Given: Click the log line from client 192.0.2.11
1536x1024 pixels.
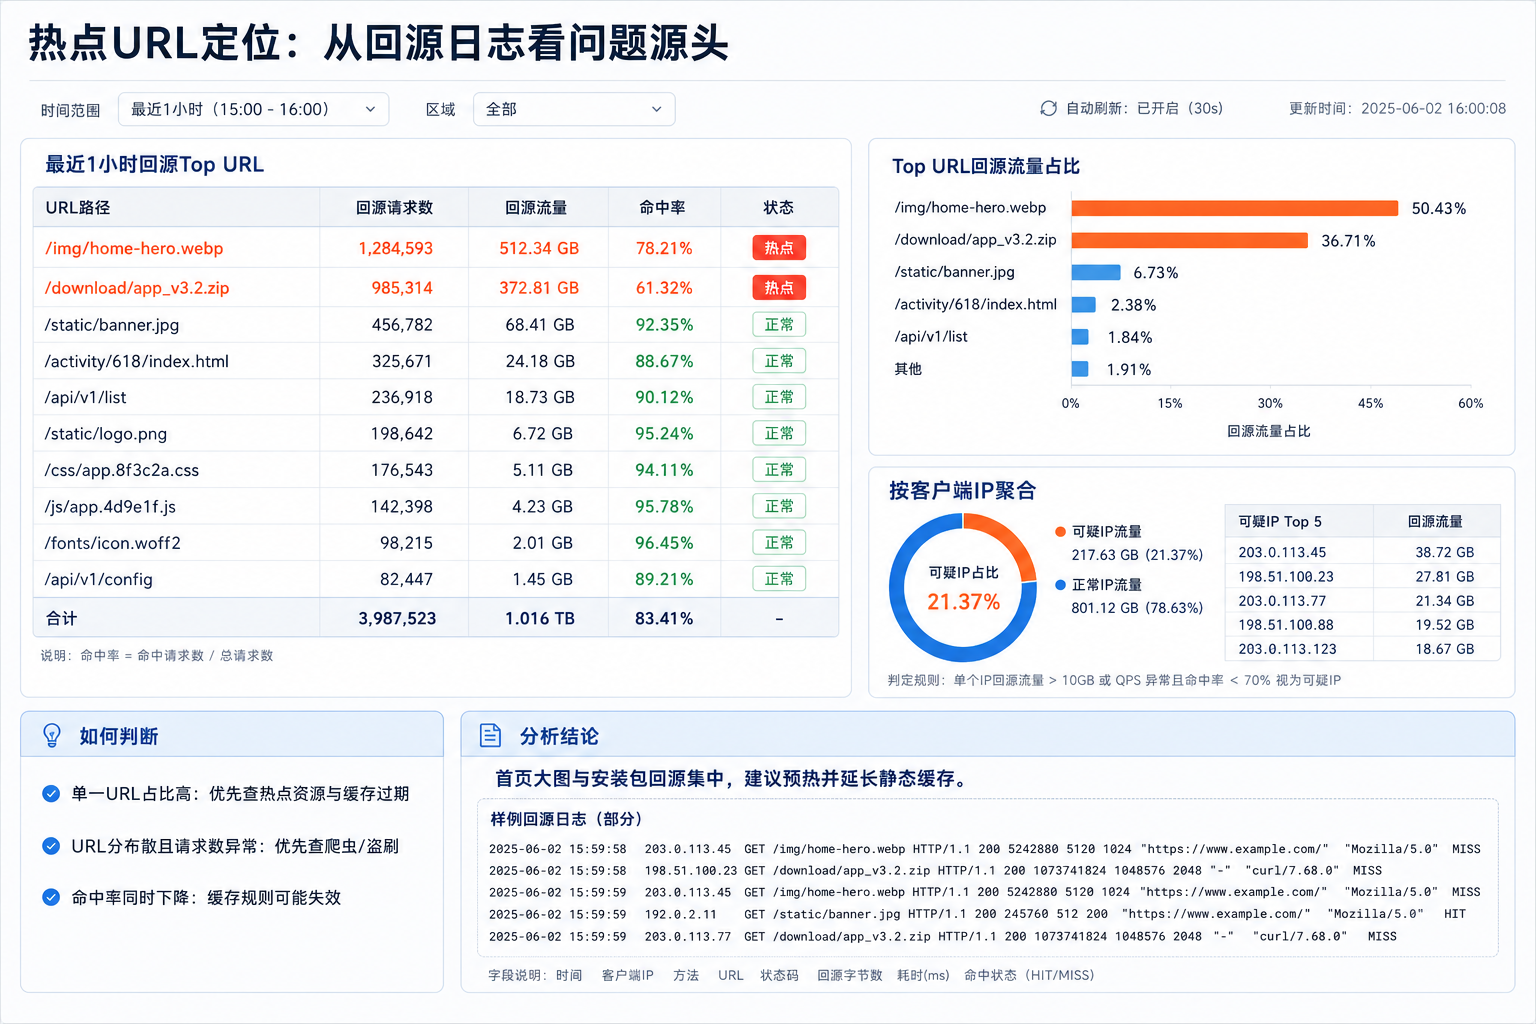Looking at the screenshot, I should [x=977, y=914].
